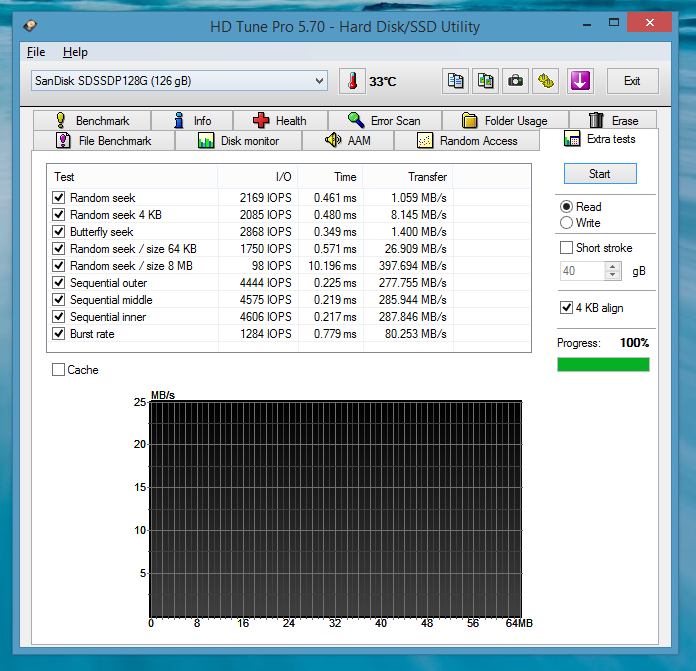Click the Extra tests tab icon
This screenshot has height=671, width=696.
coord(572,139)
